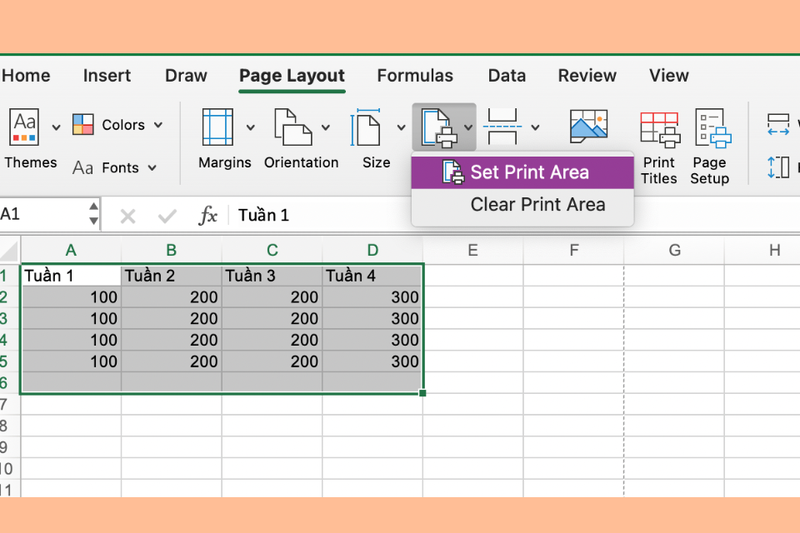Select the Page Layout tab
Screen dimensions: 800x533
coord(292,75)
